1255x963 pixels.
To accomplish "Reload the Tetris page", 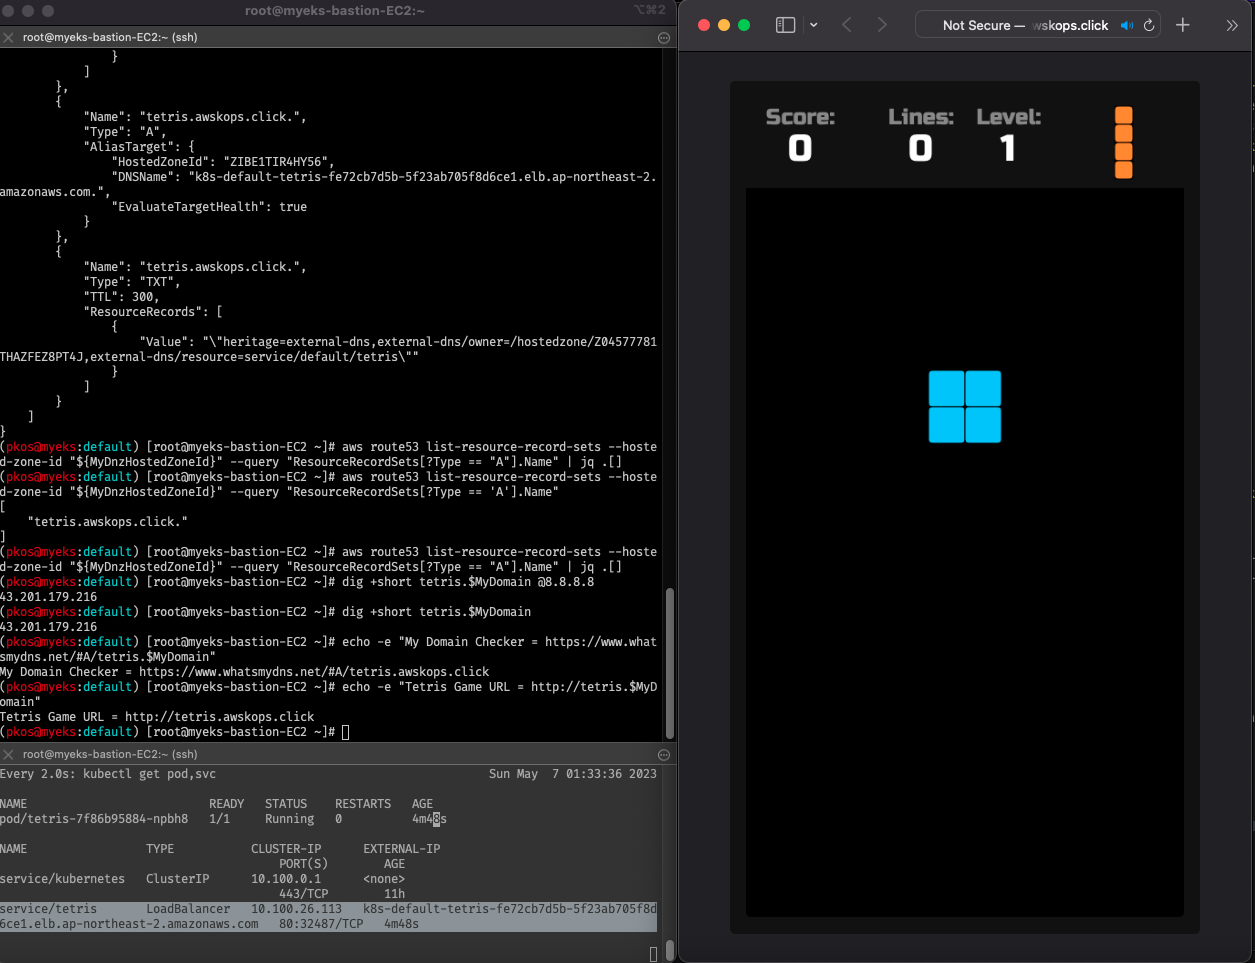I will [1150, 25].
